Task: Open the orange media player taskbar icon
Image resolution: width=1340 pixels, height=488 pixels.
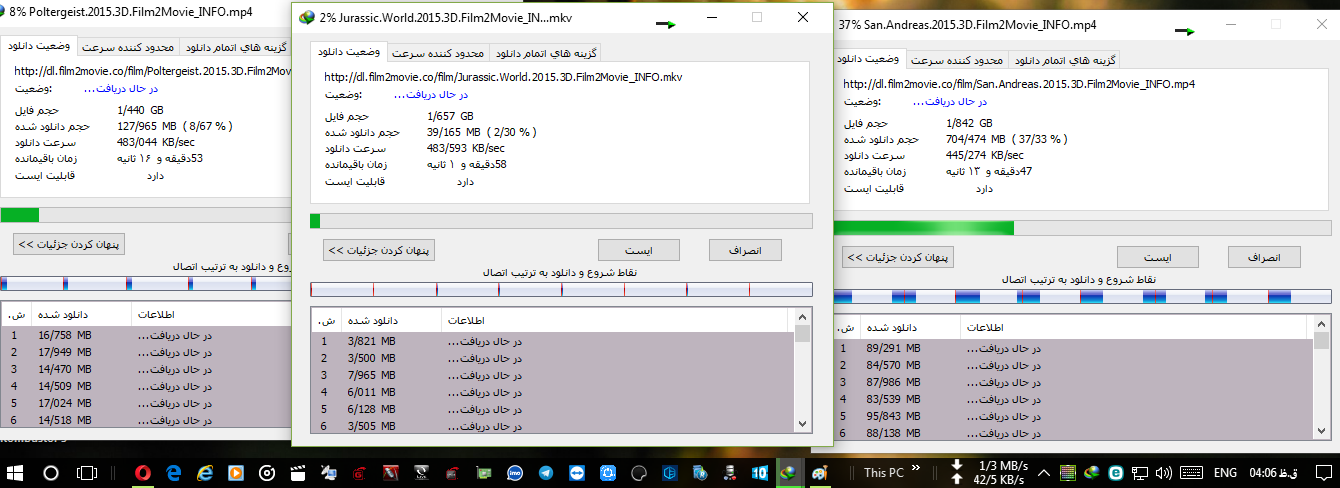Action: tap(237, 473)
